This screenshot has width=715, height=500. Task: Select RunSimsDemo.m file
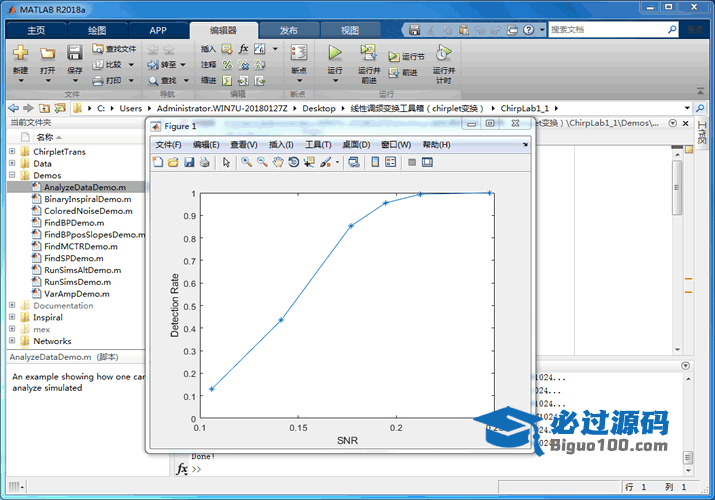point(78,282)
